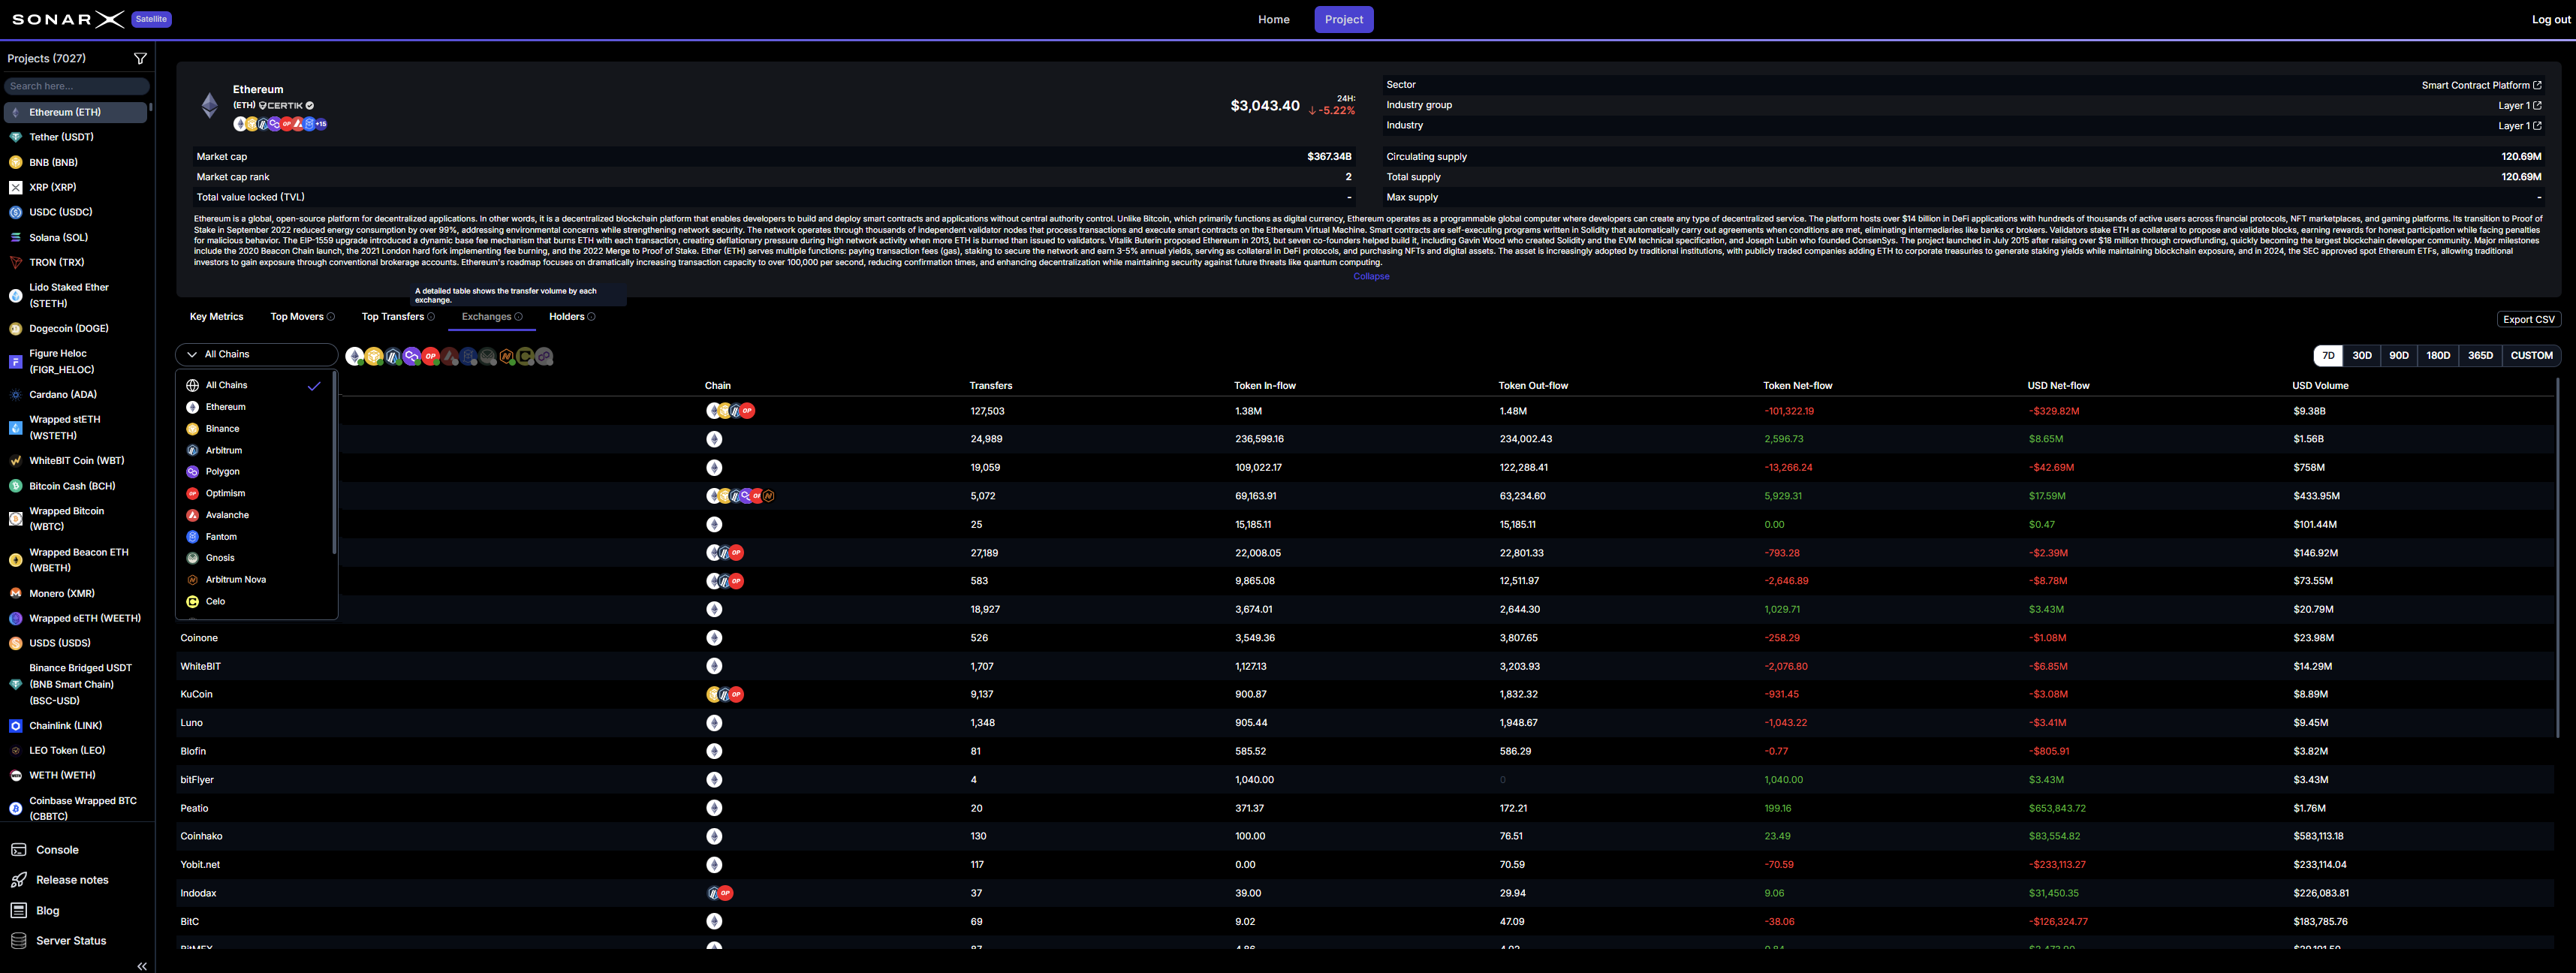Toggle the Binance chain filter icon
Screen dimensions: 2576x973
pos(373,356)
